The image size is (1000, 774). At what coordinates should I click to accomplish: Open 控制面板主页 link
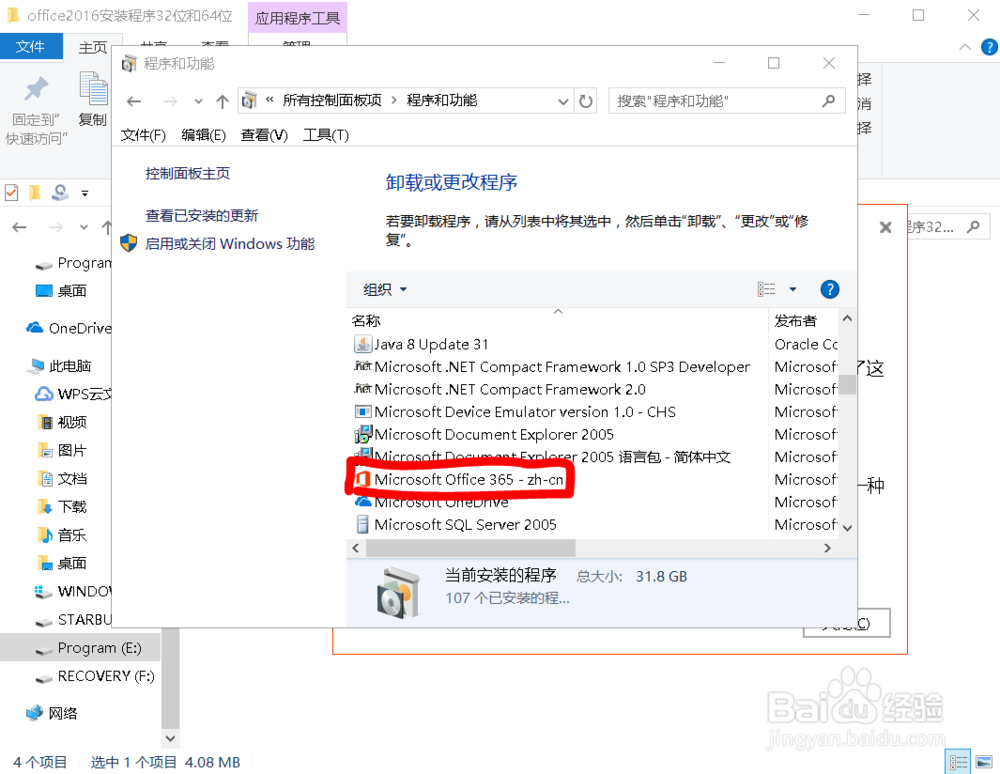188,173
